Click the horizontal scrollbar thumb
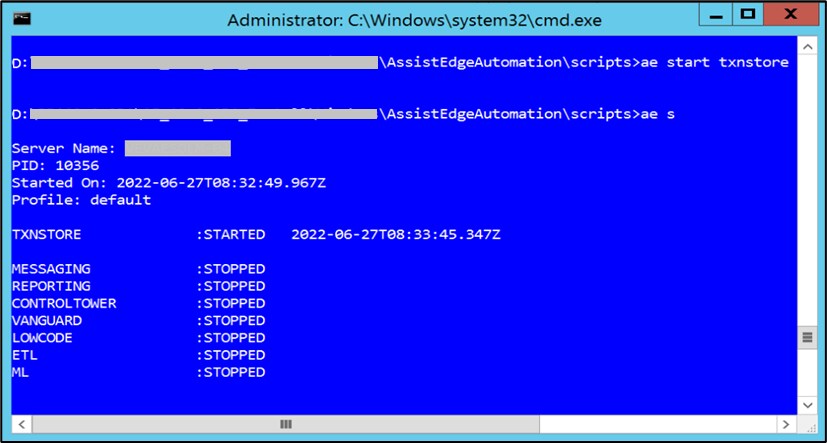Viewport: 827px width, 443px height. [x=286, y=424]
